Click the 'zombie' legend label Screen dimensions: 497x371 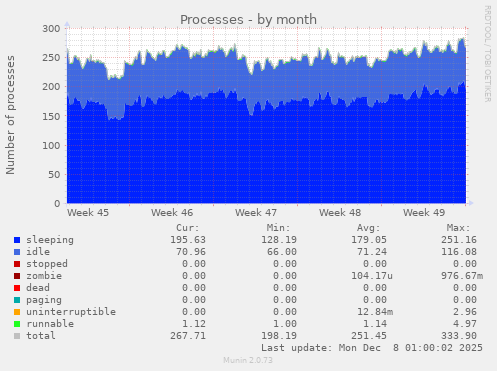(44, 276)
